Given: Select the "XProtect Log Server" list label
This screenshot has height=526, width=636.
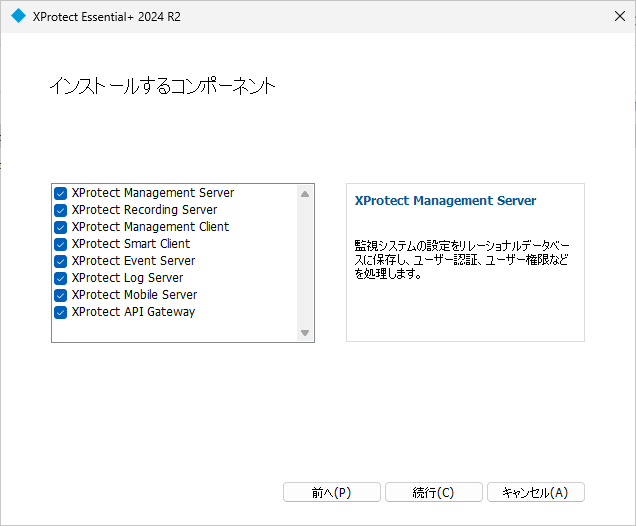Looking at the screenshot, I should (x=127, y=278).
